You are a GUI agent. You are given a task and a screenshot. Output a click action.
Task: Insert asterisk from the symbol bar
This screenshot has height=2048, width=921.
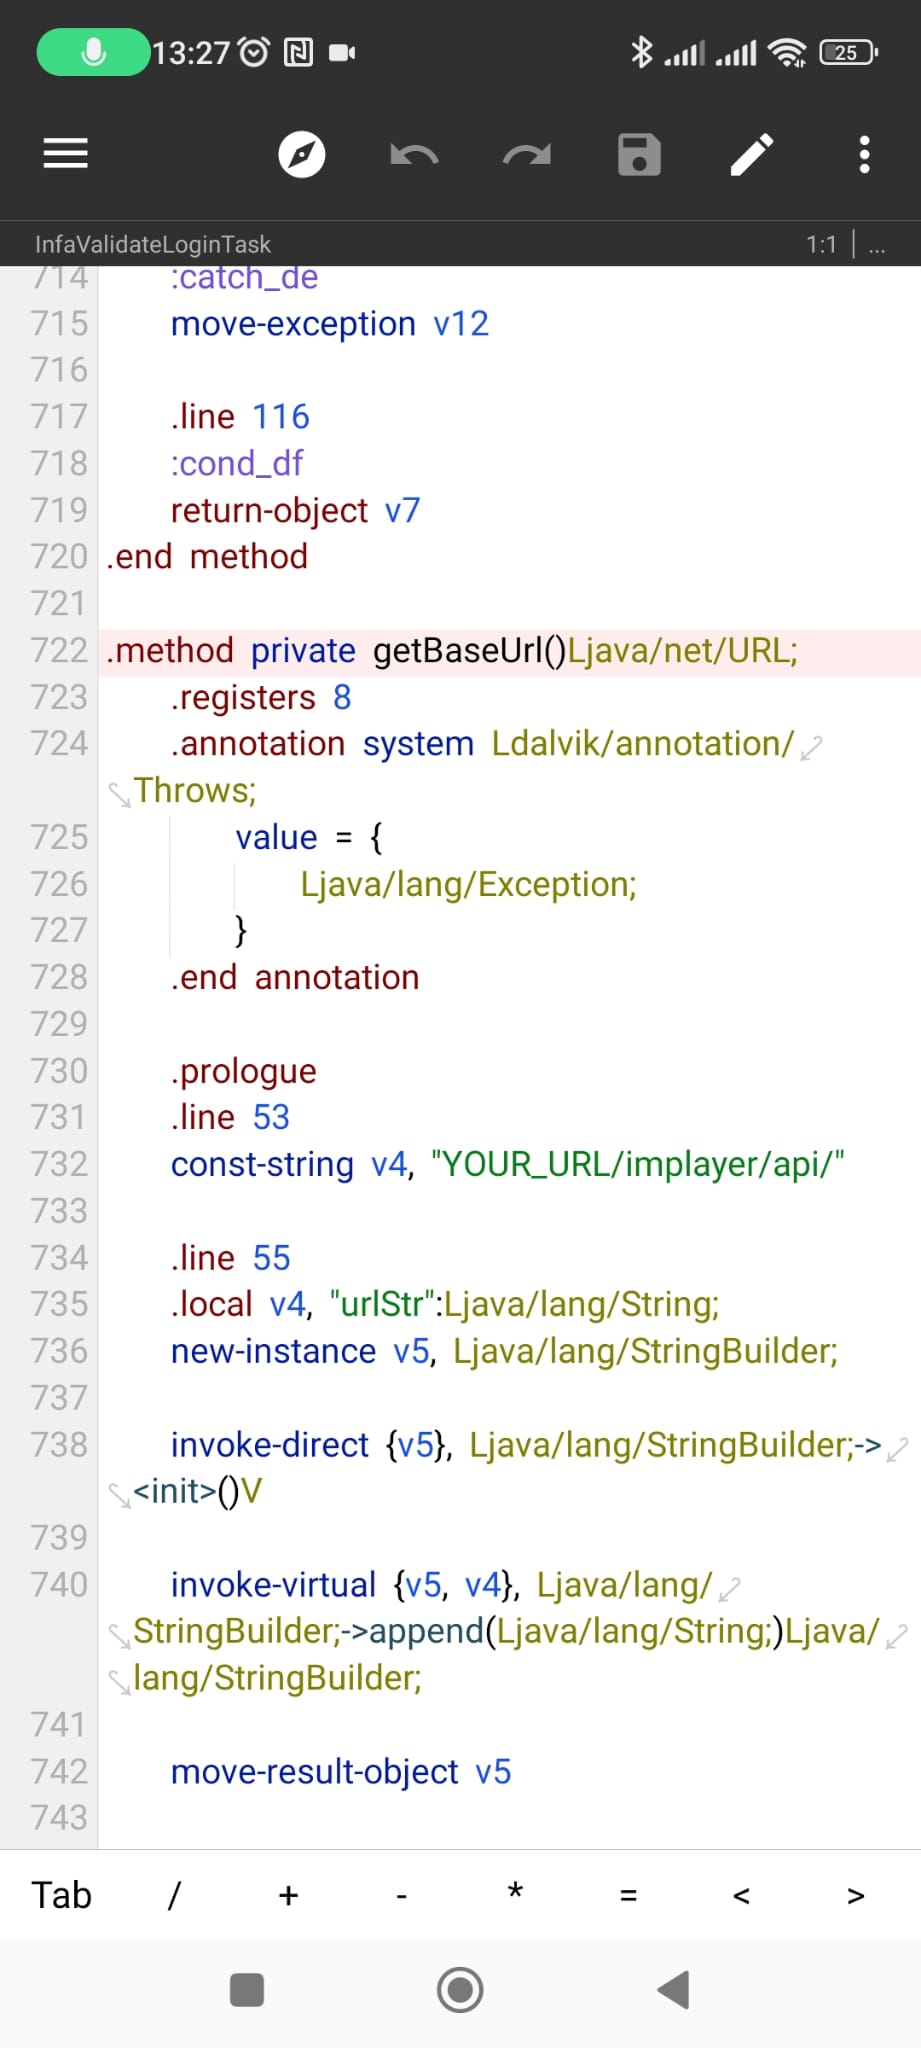(x=515, y=1895)
